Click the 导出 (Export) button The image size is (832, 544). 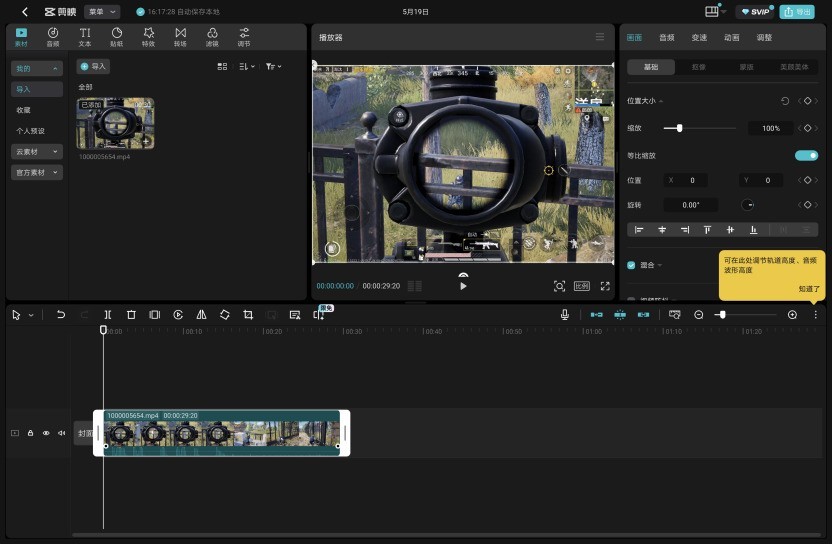[797, 12]
